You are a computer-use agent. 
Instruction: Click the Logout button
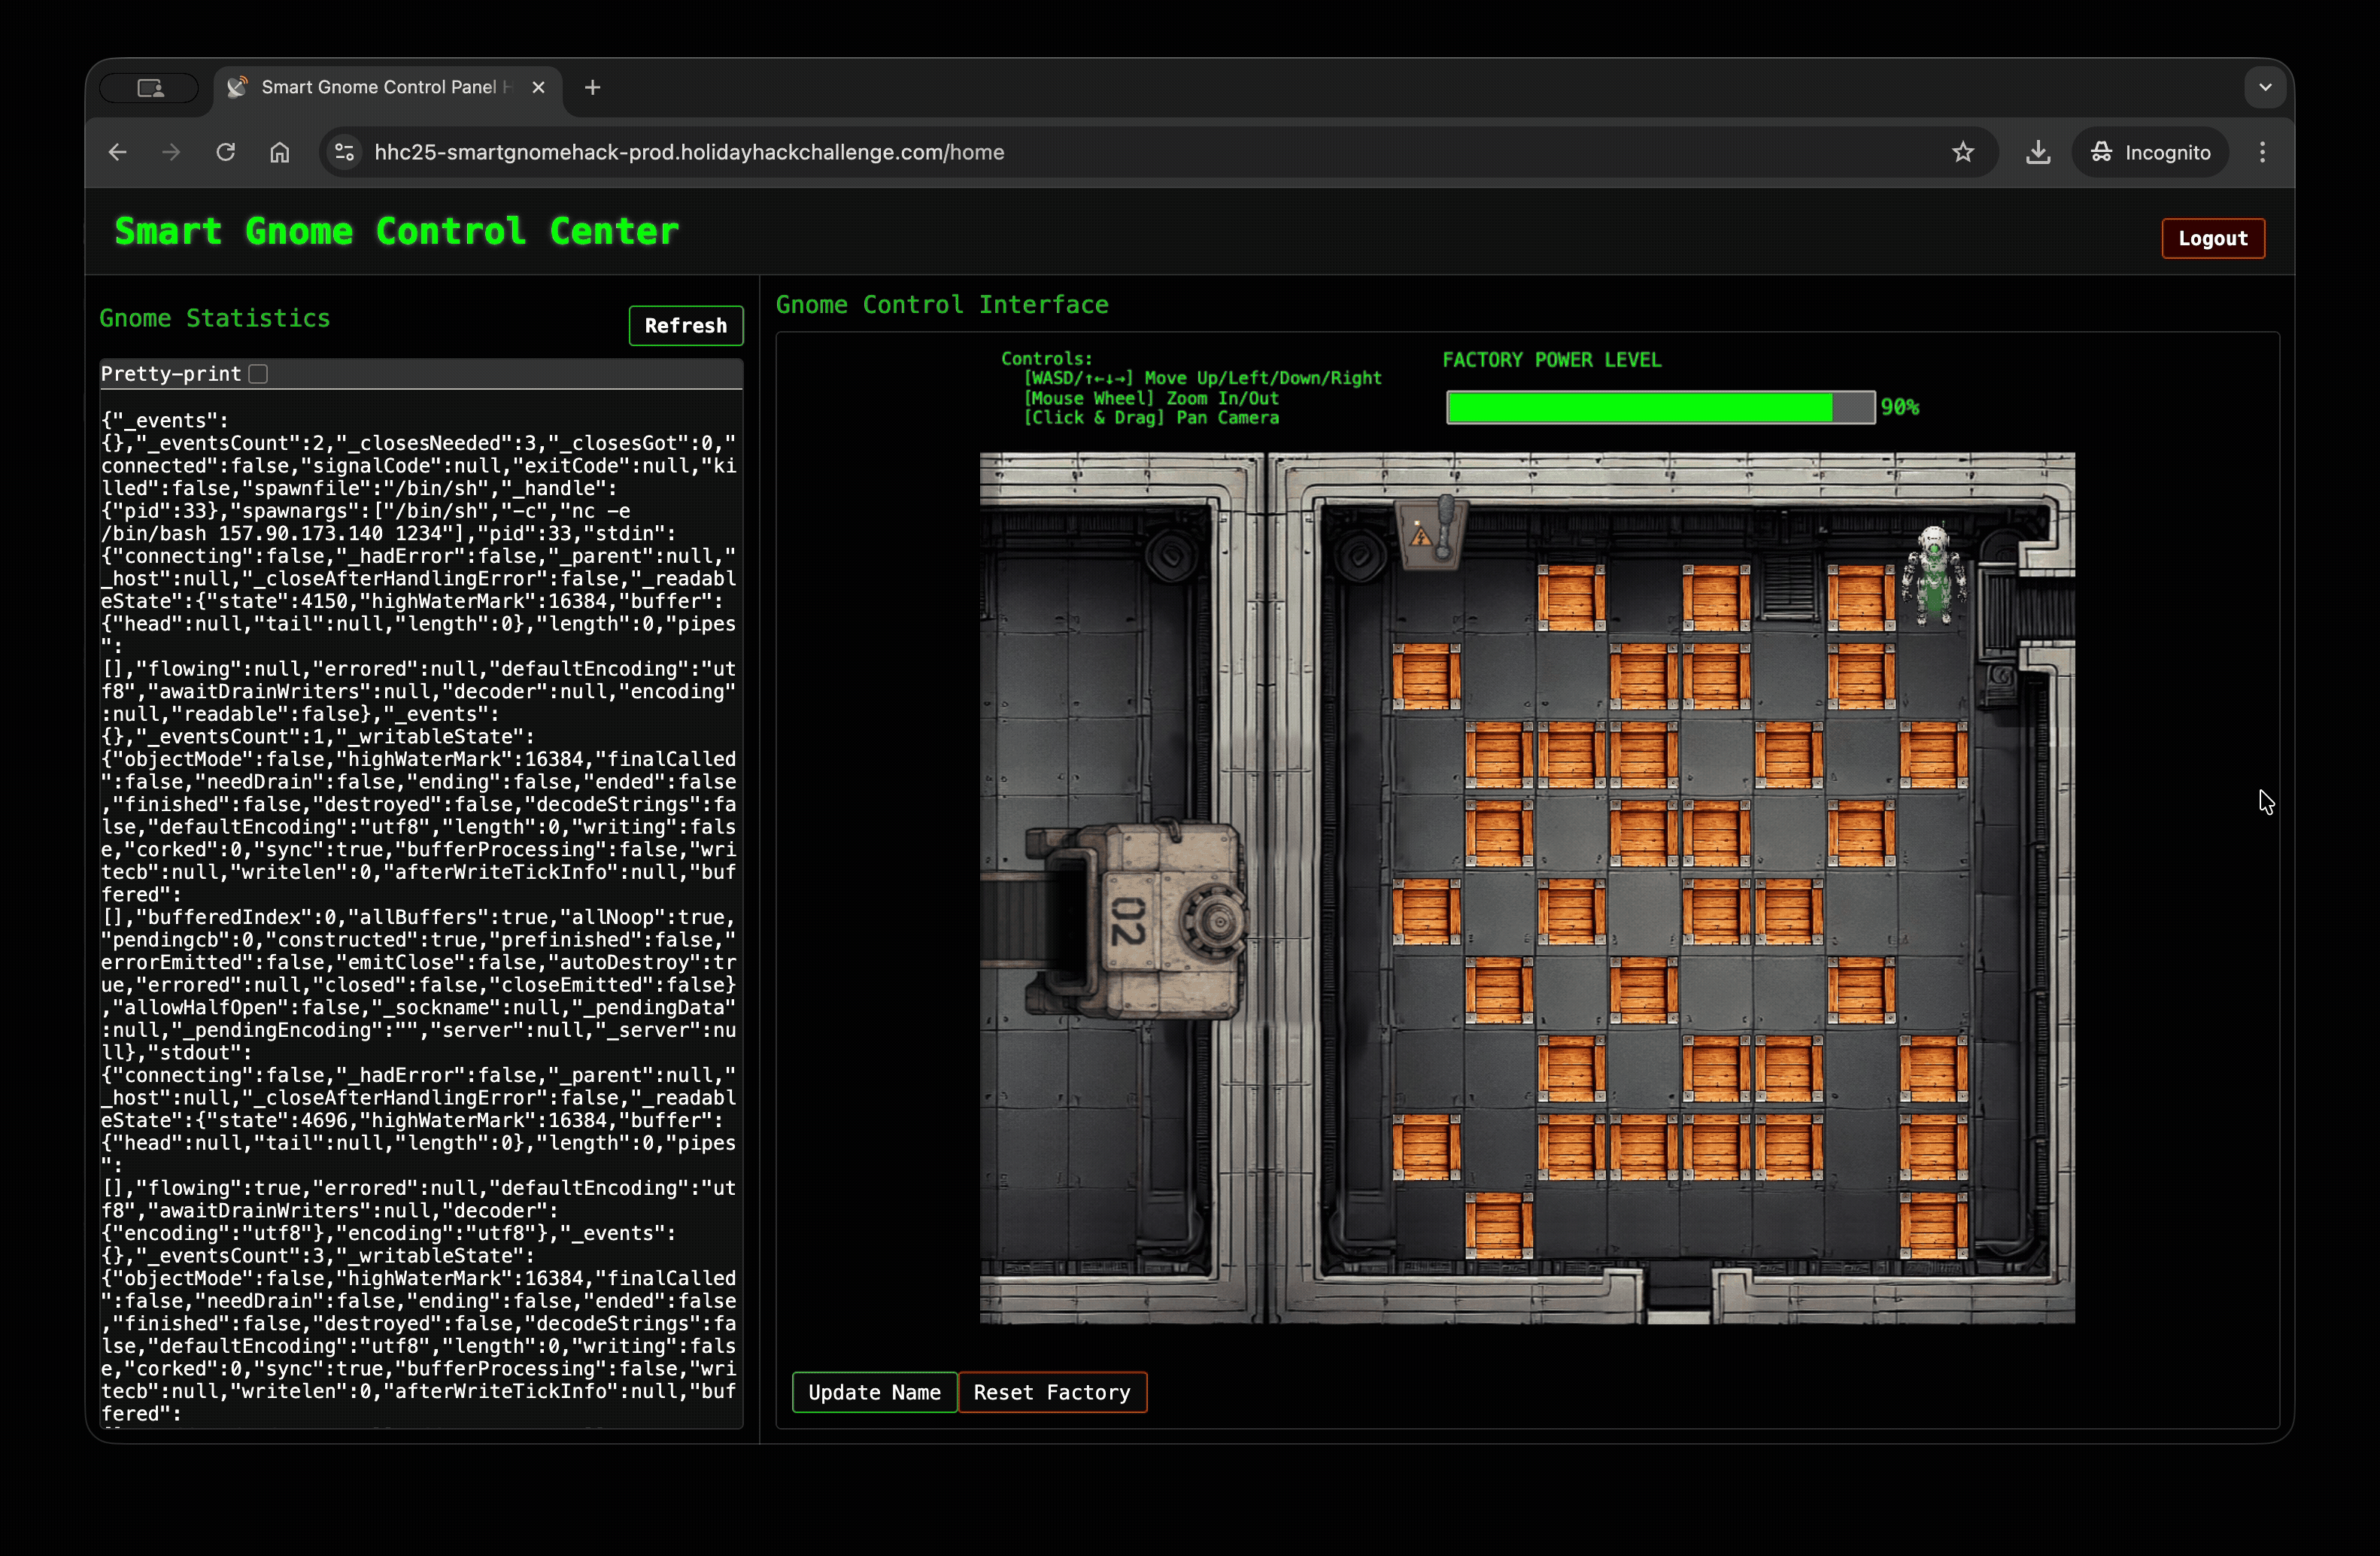pos(2212,238)
